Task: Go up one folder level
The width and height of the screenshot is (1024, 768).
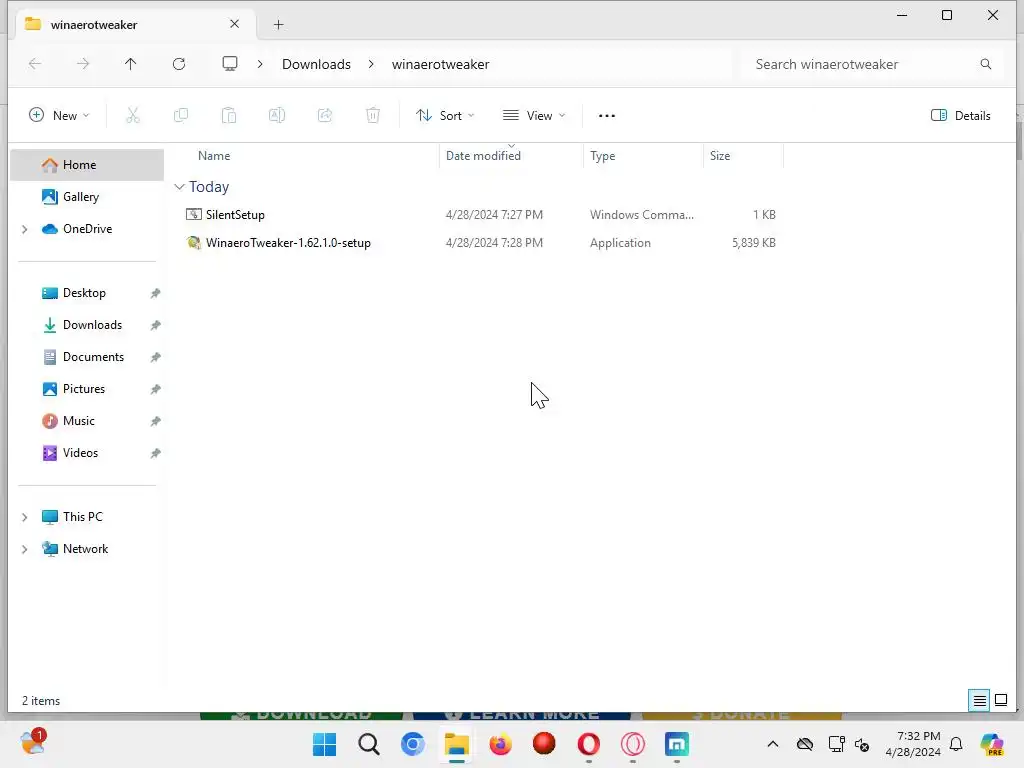Action: 131,64
